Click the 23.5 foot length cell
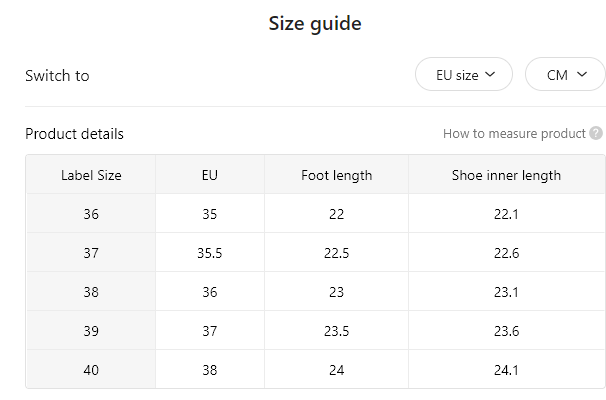 [x=337, y=331]
